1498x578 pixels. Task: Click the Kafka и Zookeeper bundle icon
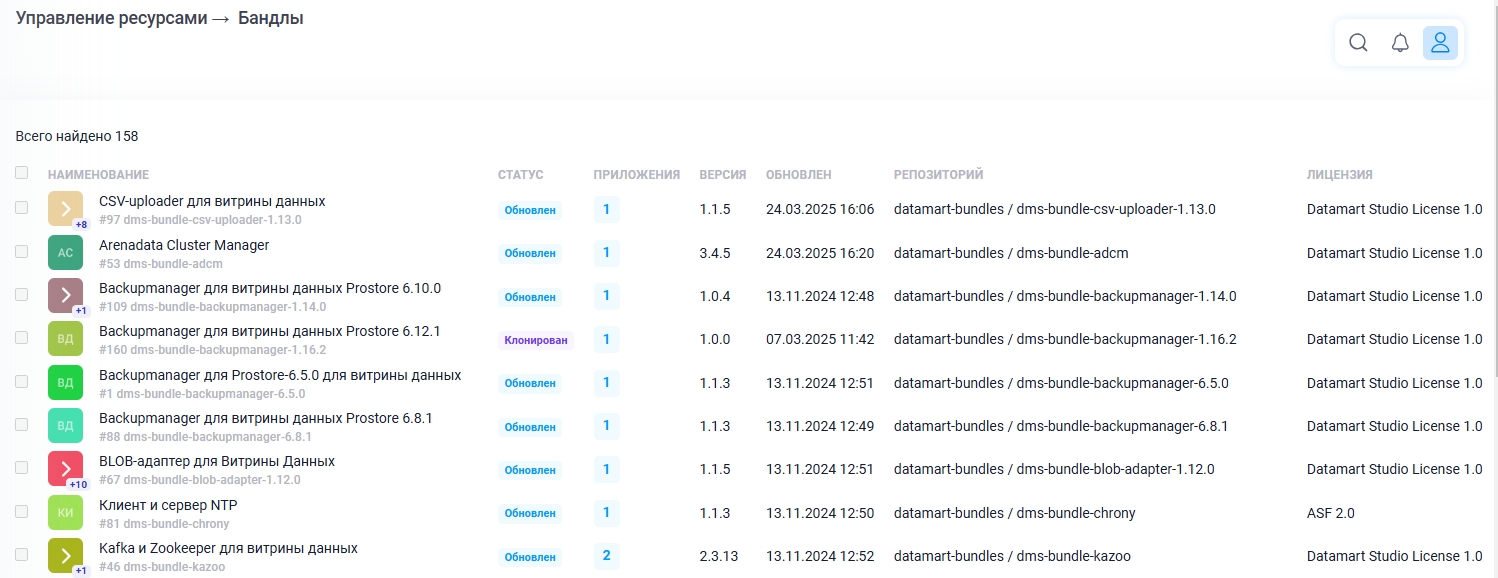pos(65,556)
